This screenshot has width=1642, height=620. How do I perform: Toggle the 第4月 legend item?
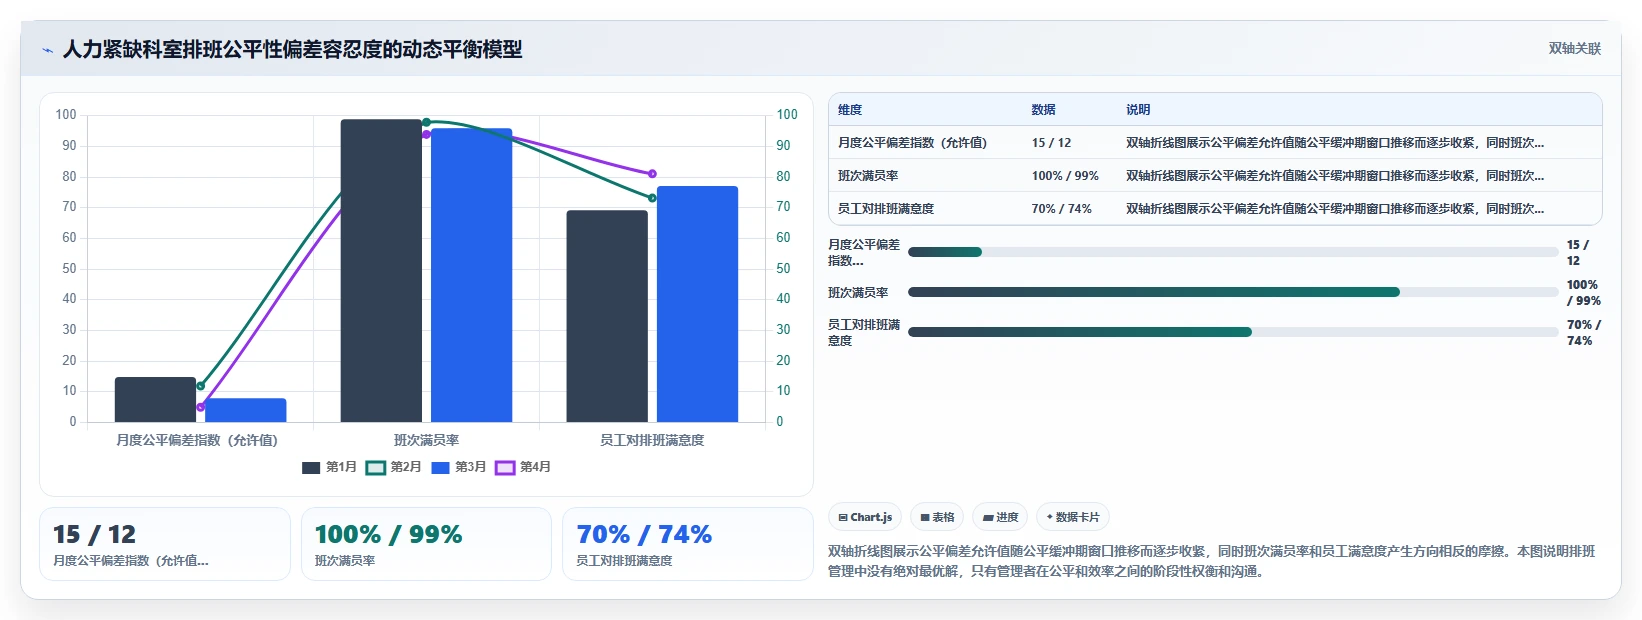(523, 467)
